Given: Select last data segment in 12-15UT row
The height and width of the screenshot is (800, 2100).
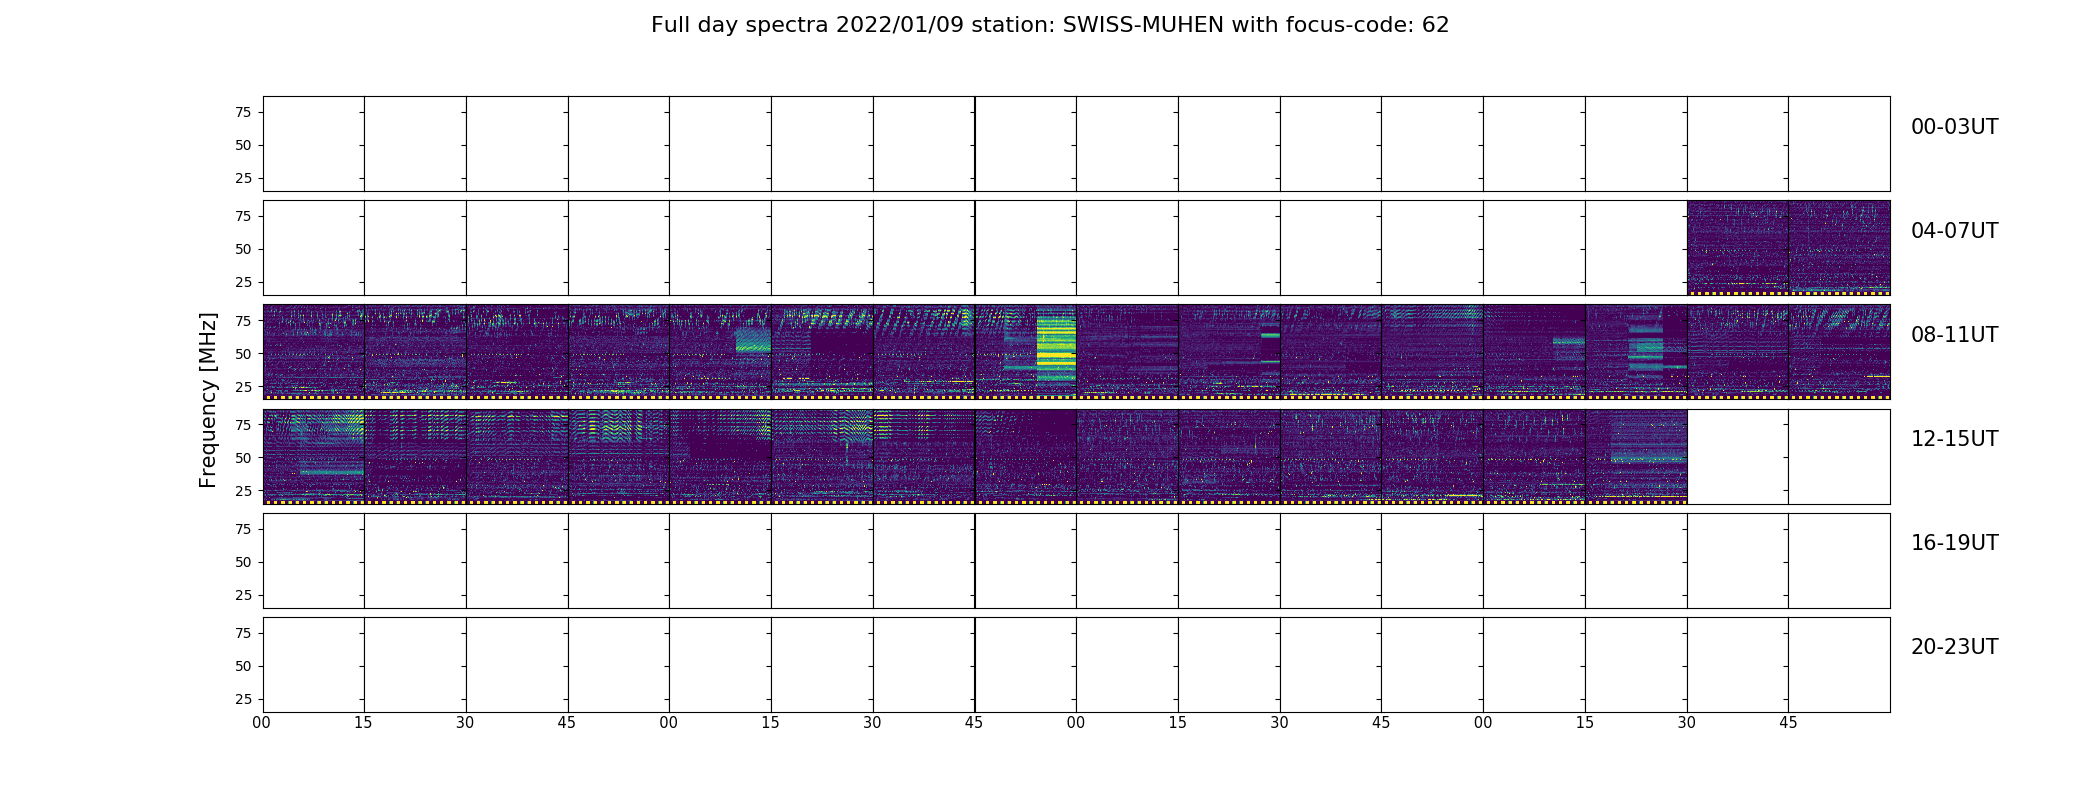Looking at the screenshot, I should coord(1636,455).
